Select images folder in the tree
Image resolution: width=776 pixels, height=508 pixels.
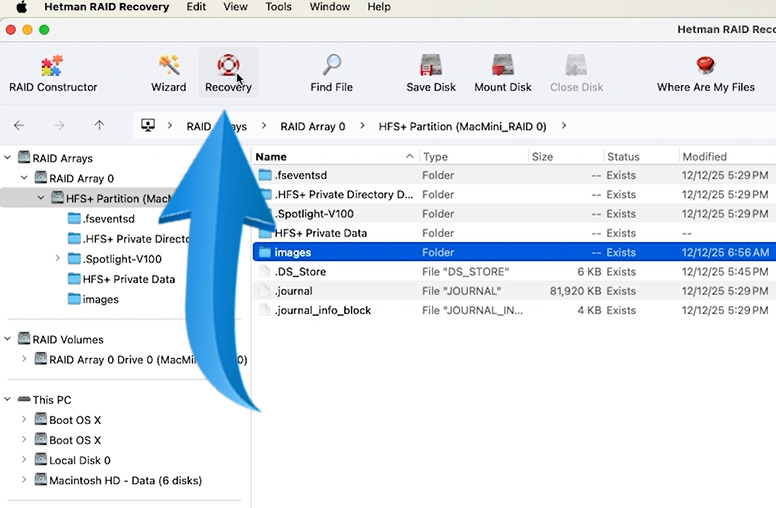click(x=93, y=299)
